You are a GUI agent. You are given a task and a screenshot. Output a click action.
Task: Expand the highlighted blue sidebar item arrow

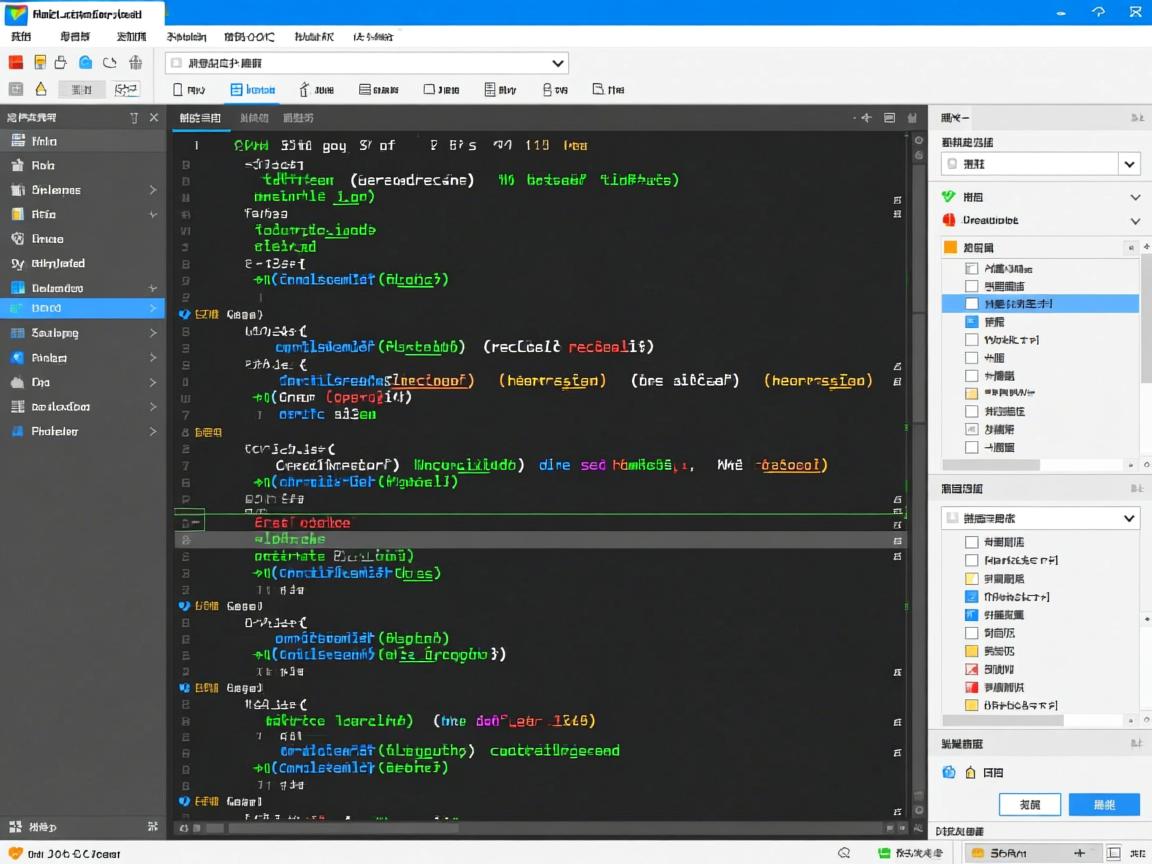click(153, 309)
